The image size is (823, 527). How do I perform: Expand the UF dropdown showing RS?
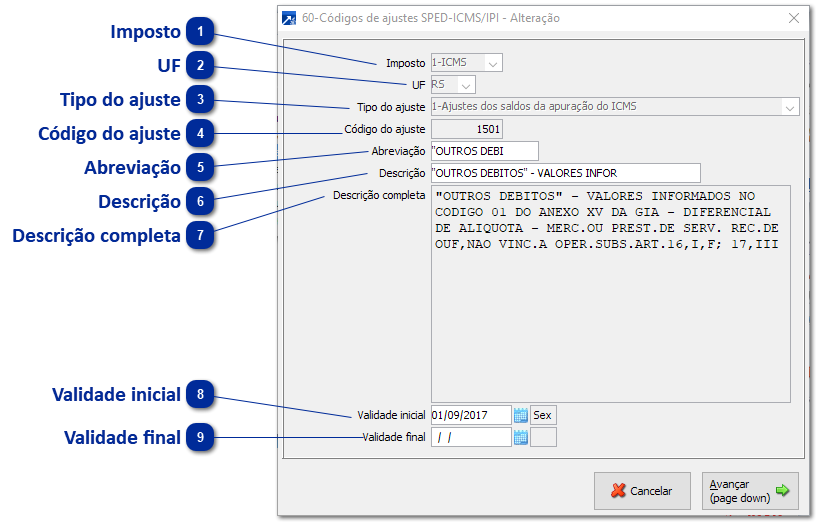click(x=466, y=85)
